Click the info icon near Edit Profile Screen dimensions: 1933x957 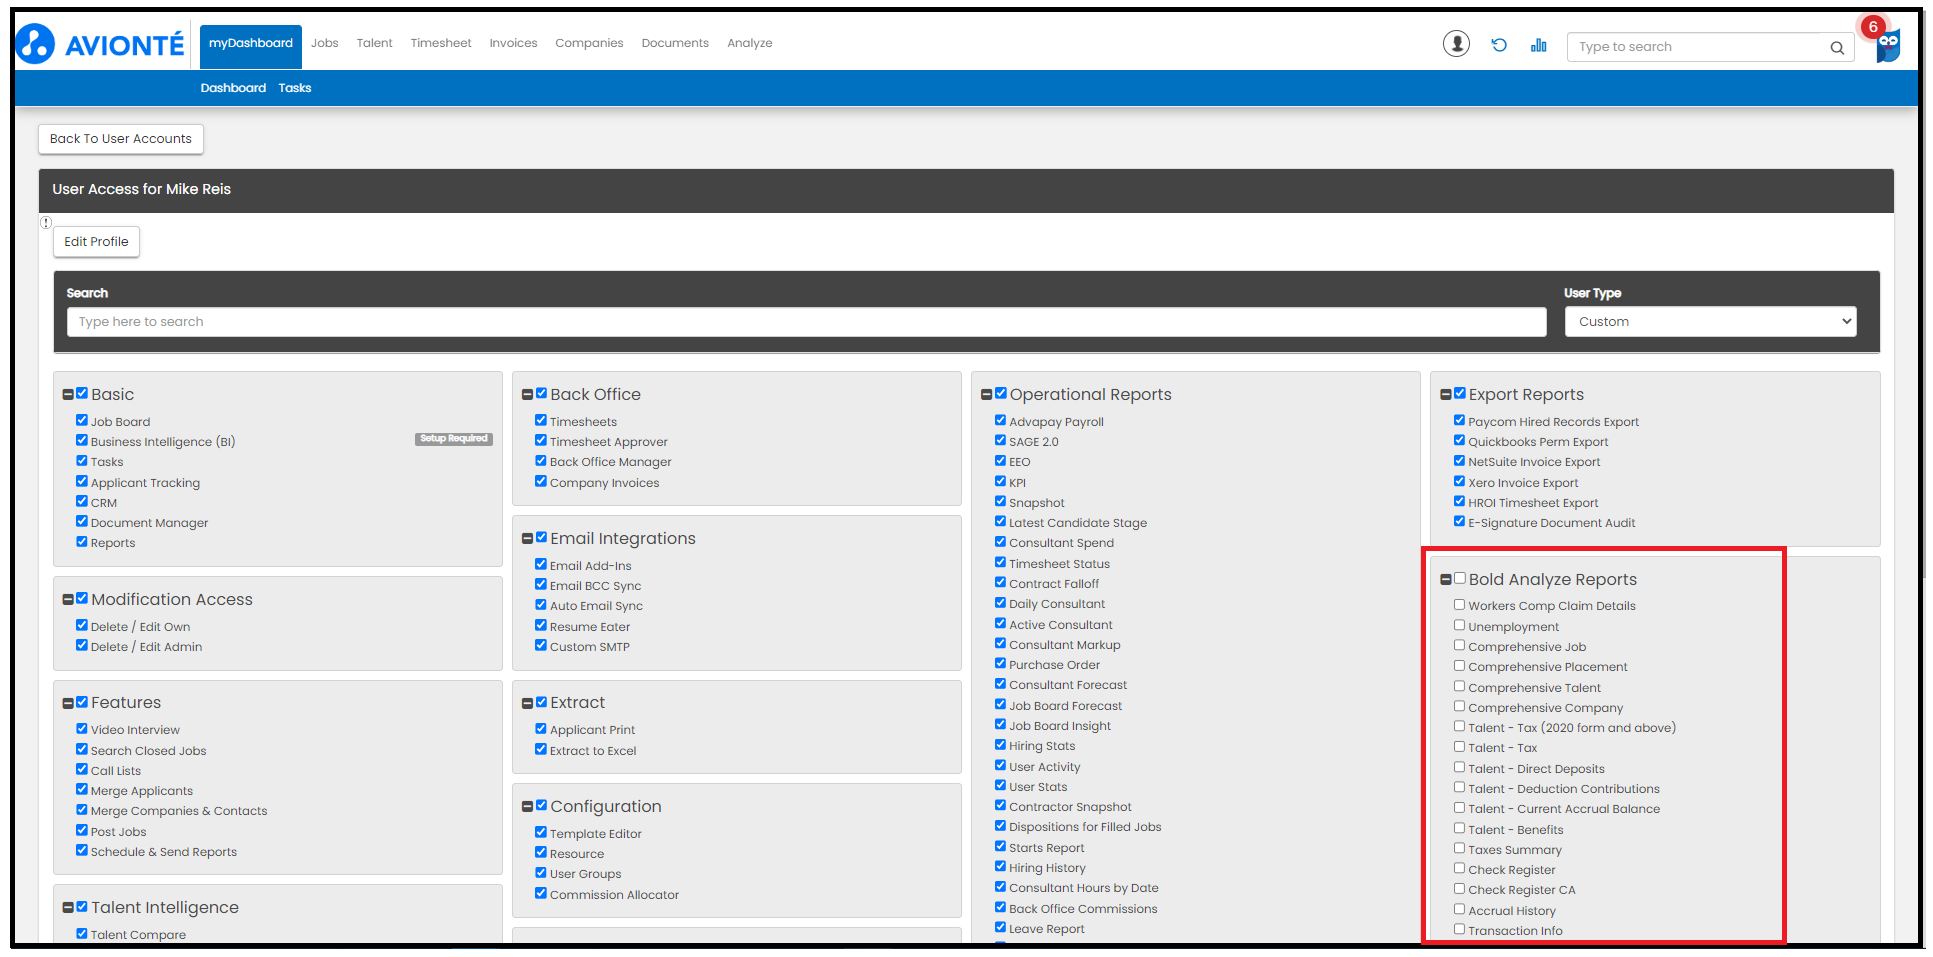point(46,222)
